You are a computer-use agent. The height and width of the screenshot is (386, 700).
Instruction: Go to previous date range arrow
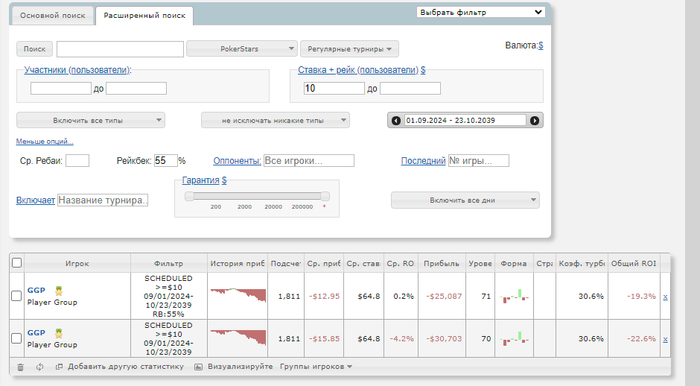tap(396, 120)
